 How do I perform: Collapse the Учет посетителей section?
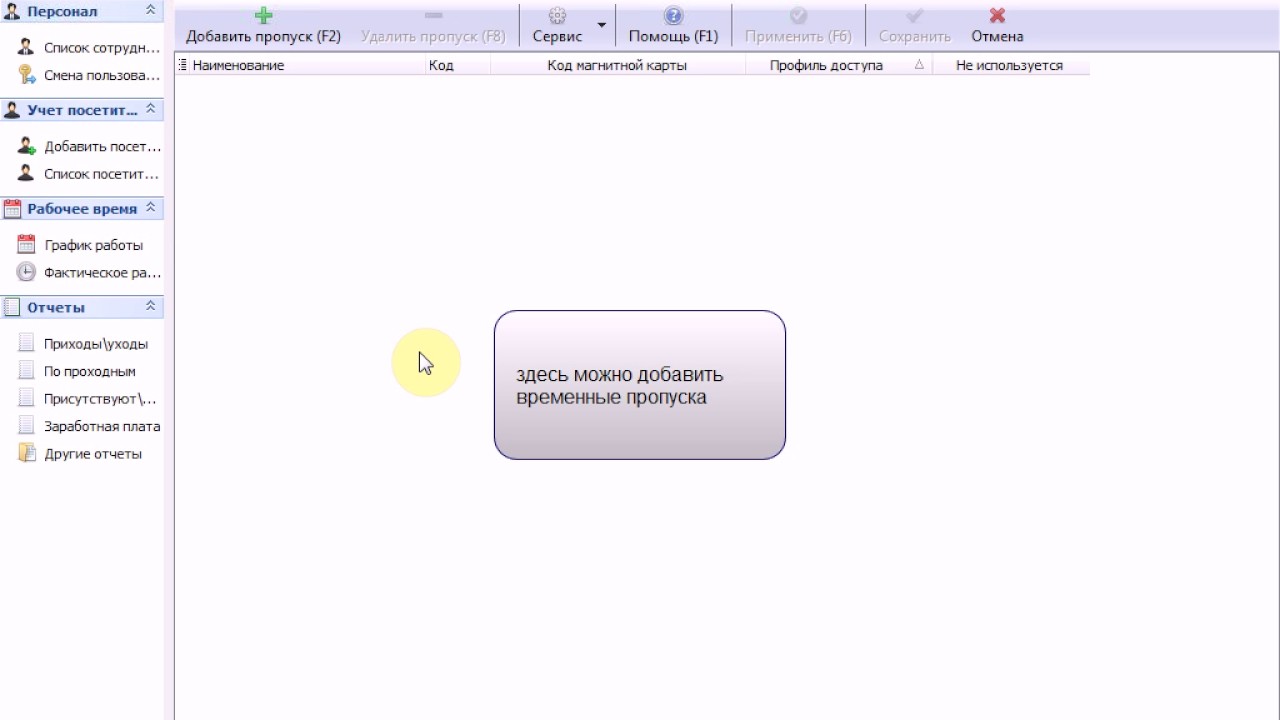tap(150, 109)
